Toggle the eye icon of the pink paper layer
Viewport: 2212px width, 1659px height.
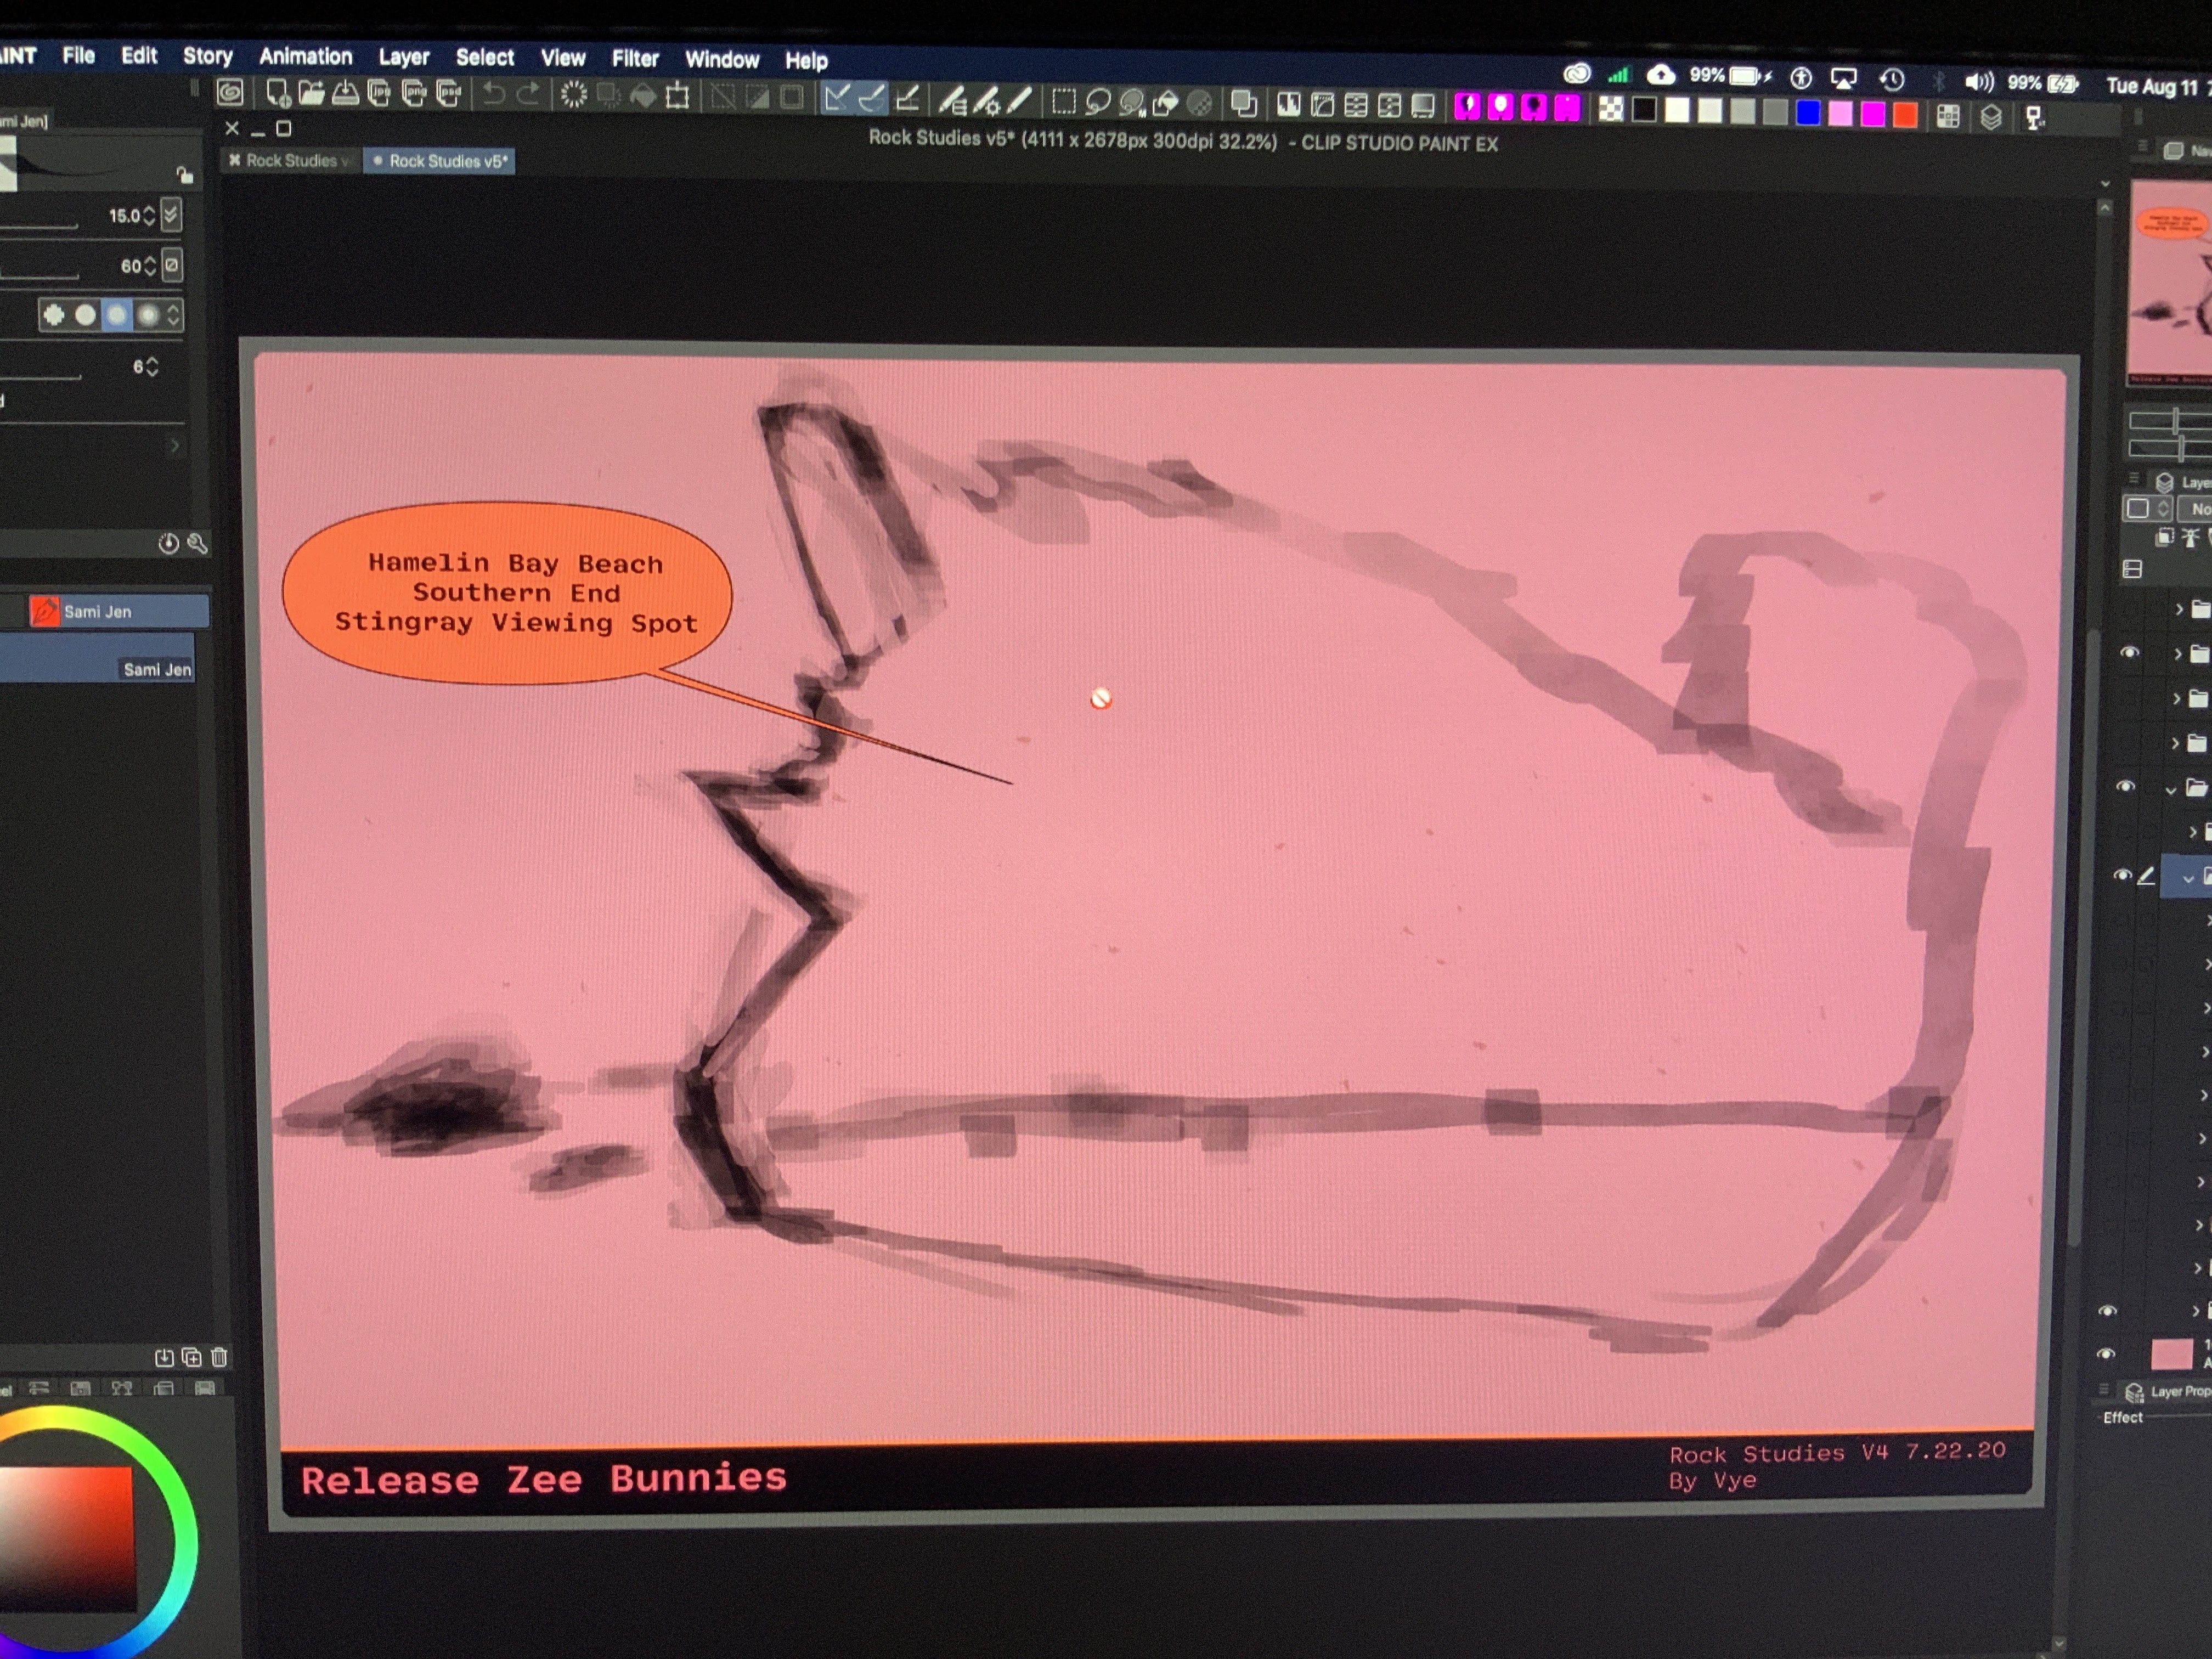coord(2105,1354)
